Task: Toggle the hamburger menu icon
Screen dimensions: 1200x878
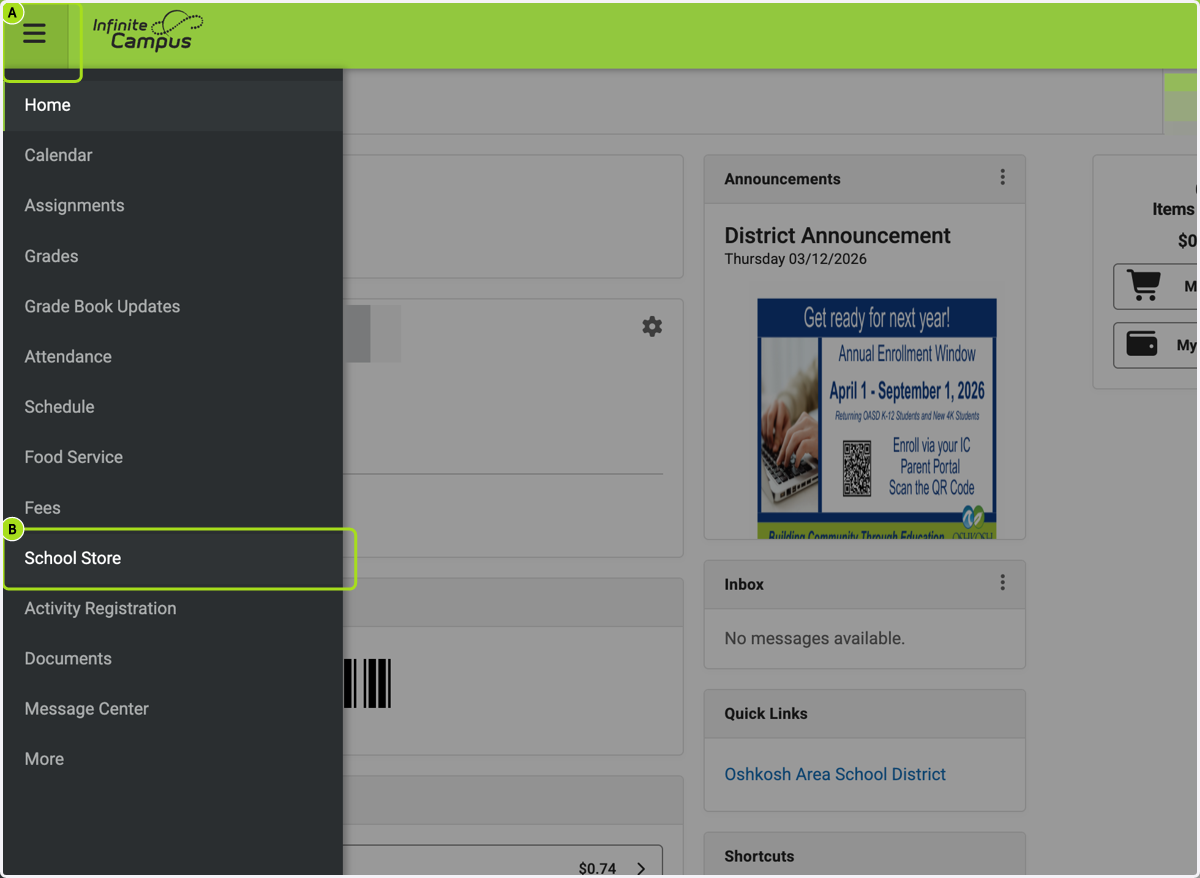Action: point(35,35)
